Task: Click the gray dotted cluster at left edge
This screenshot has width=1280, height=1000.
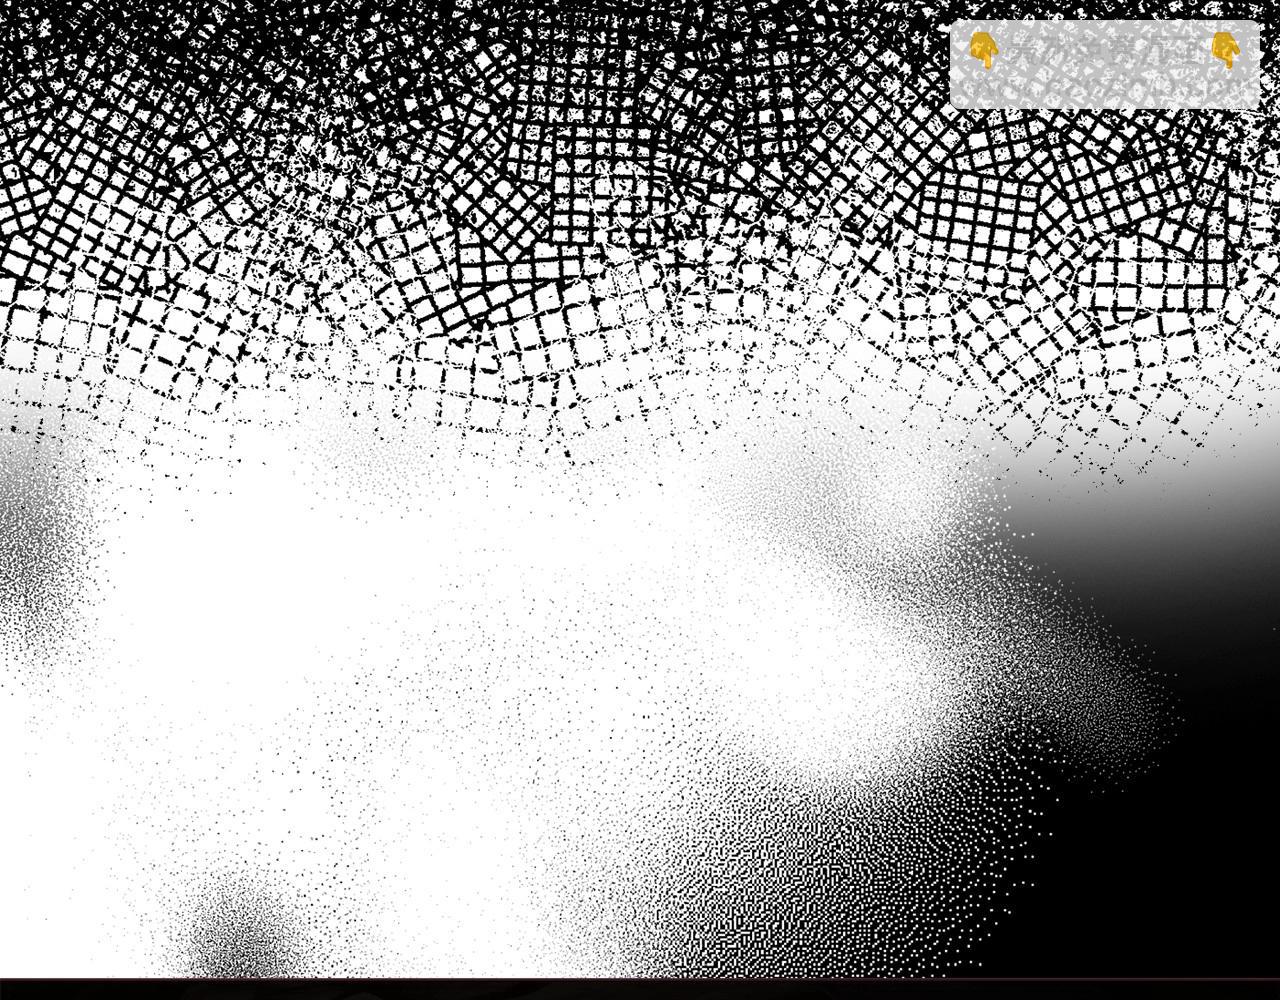Action: pos(35,560)
